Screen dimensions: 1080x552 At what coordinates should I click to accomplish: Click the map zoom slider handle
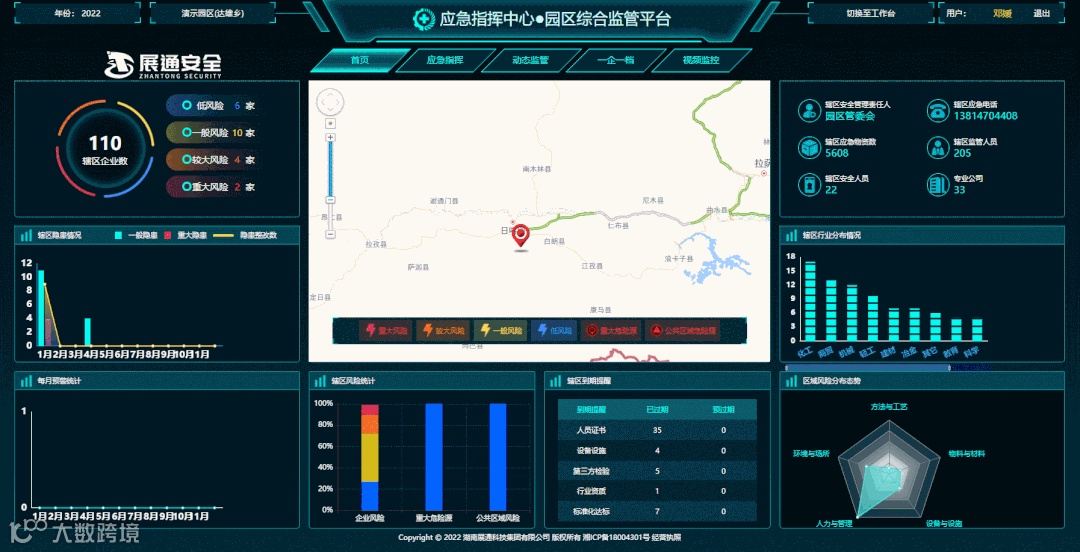331,200
